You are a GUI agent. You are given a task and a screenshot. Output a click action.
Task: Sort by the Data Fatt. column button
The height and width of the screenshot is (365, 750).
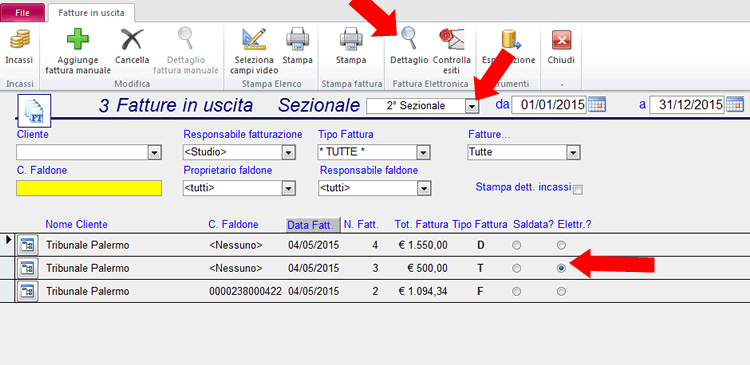tap(313, 224)
